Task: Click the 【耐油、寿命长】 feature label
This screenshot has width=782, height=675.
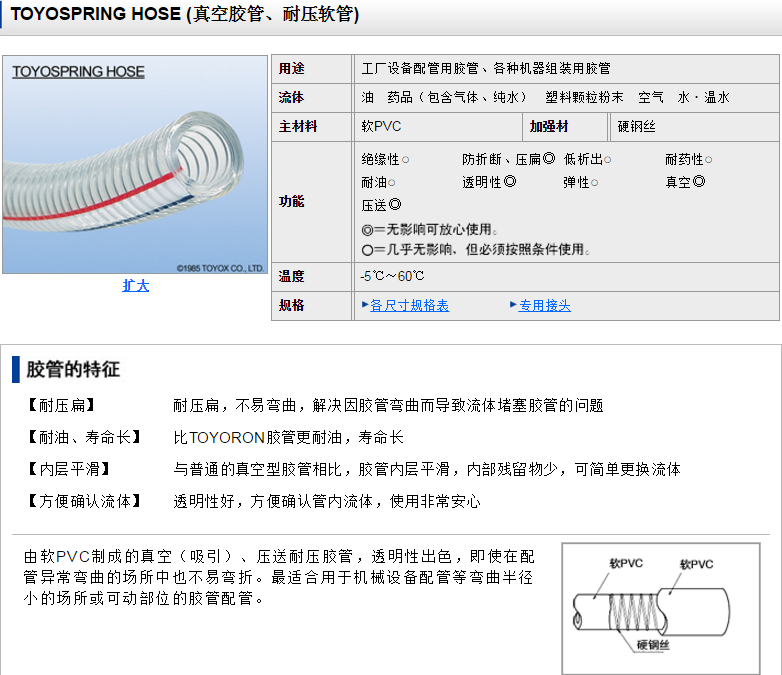Action: [84, 437]
